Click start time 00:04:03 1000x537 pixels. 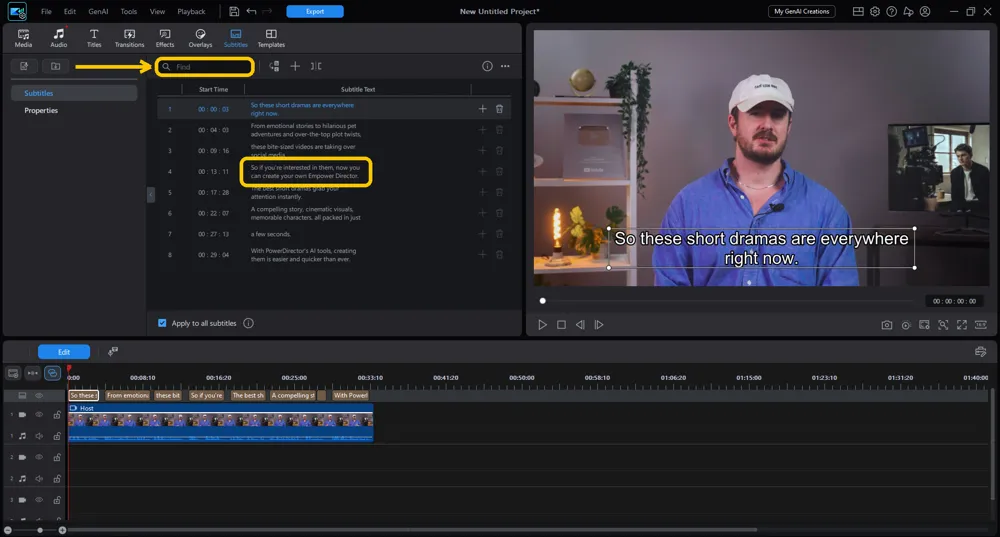(x=213, y=130)
